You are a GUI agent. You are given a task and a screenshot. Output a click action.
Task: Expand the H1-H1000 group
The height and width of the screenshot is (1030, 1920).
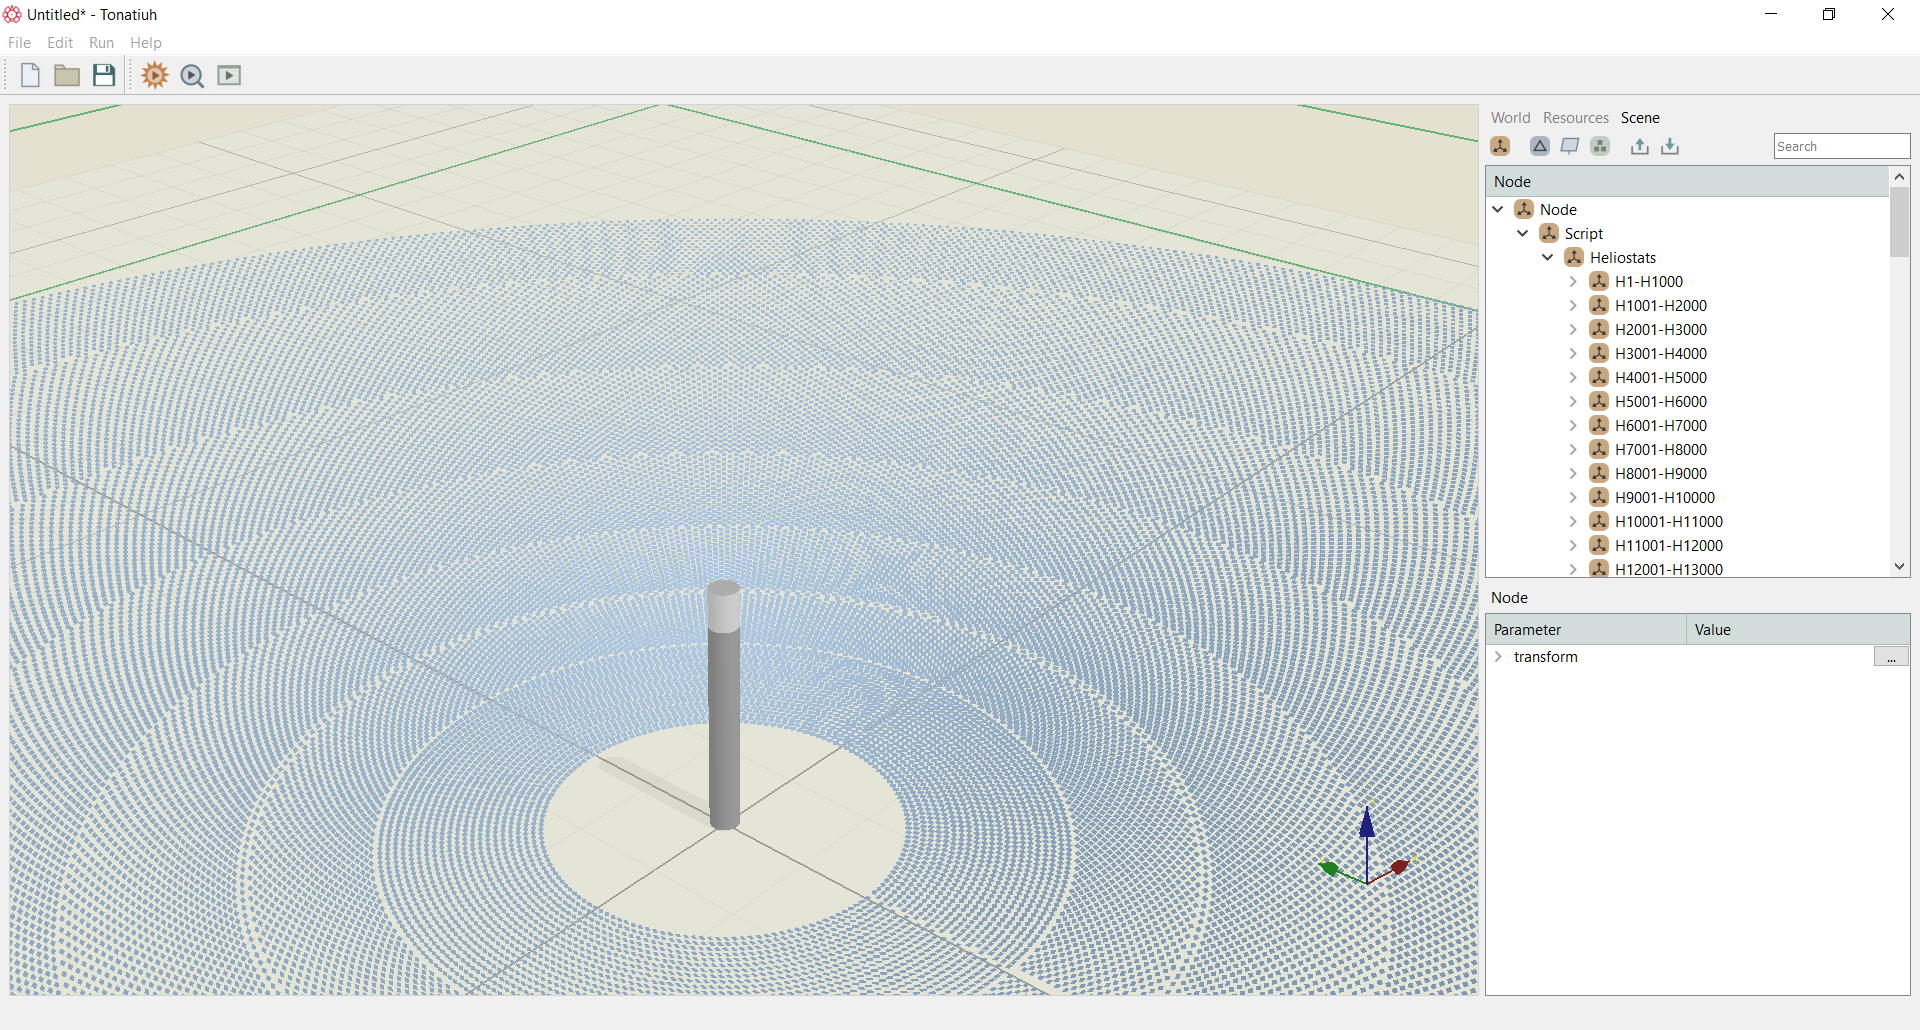coord(1573,281)
